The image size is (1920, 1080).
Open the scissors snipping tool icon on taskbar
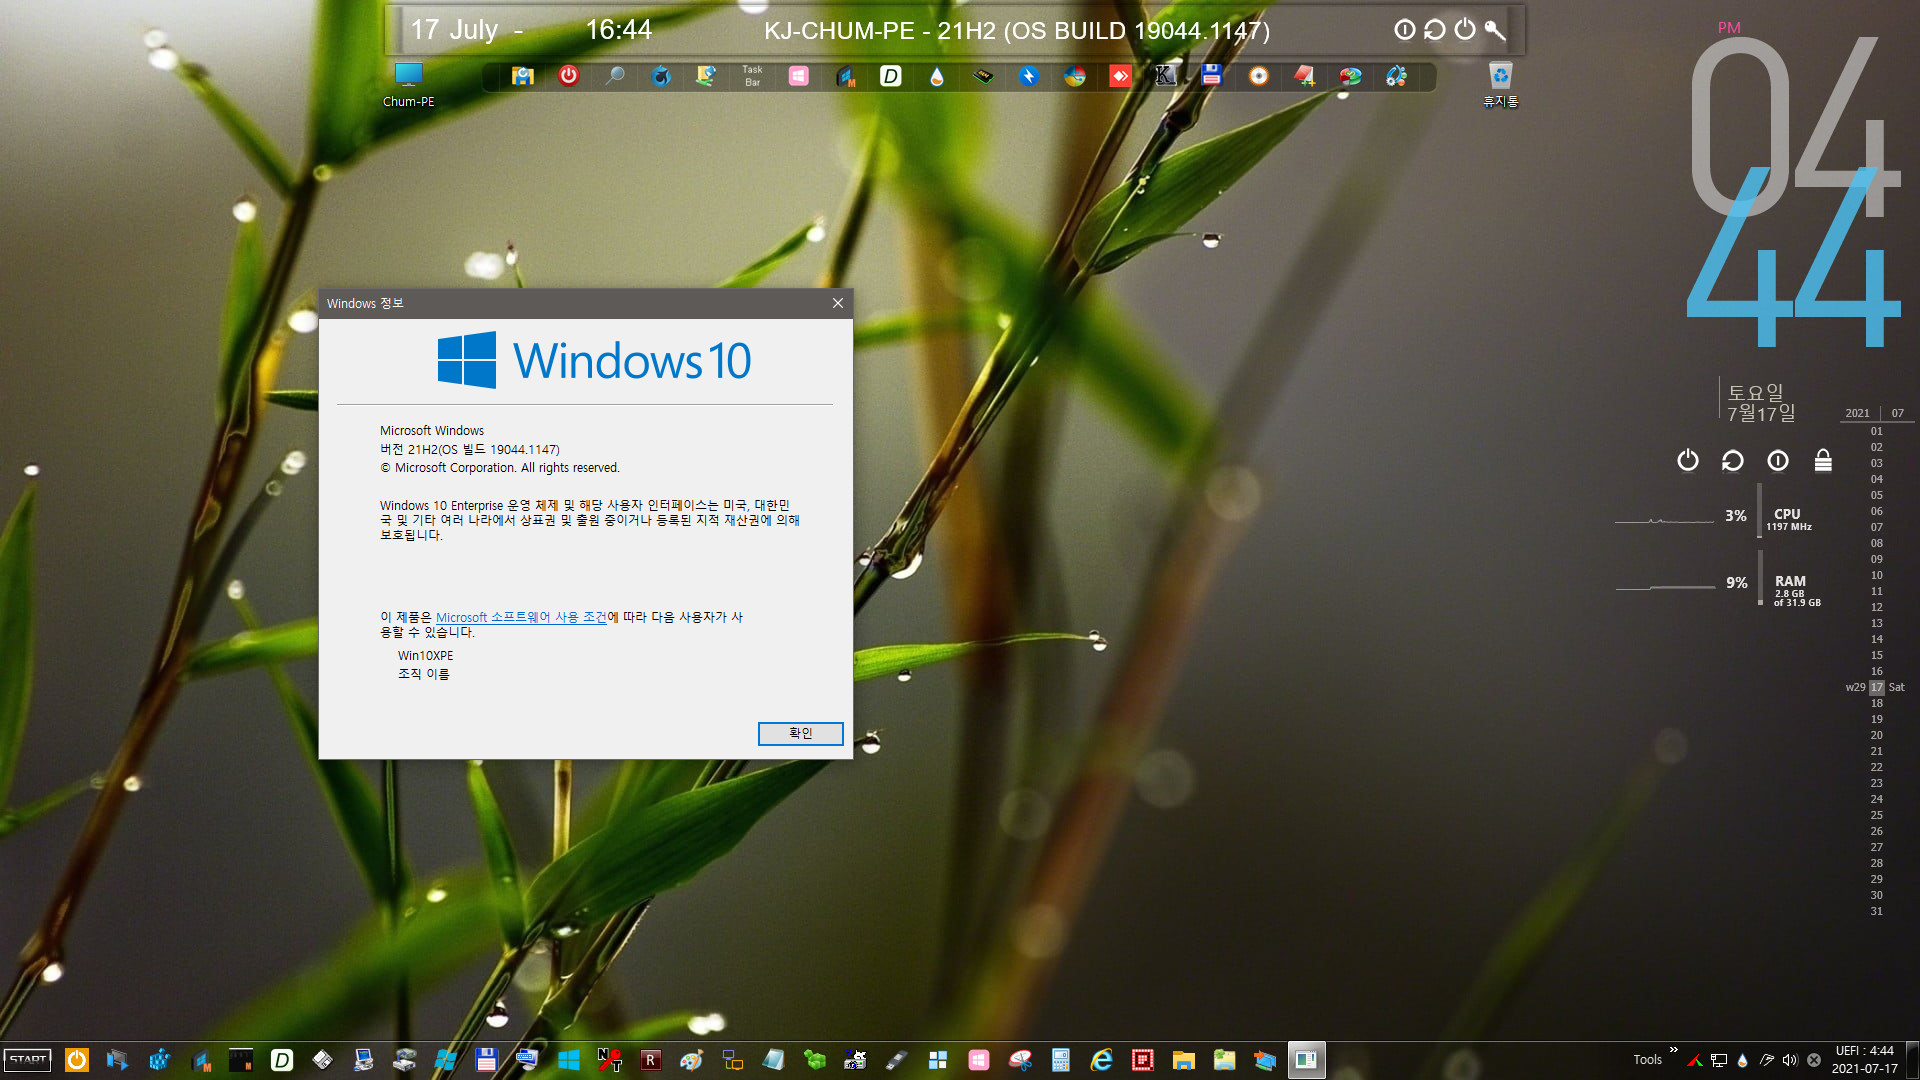pos(1020,1060)
